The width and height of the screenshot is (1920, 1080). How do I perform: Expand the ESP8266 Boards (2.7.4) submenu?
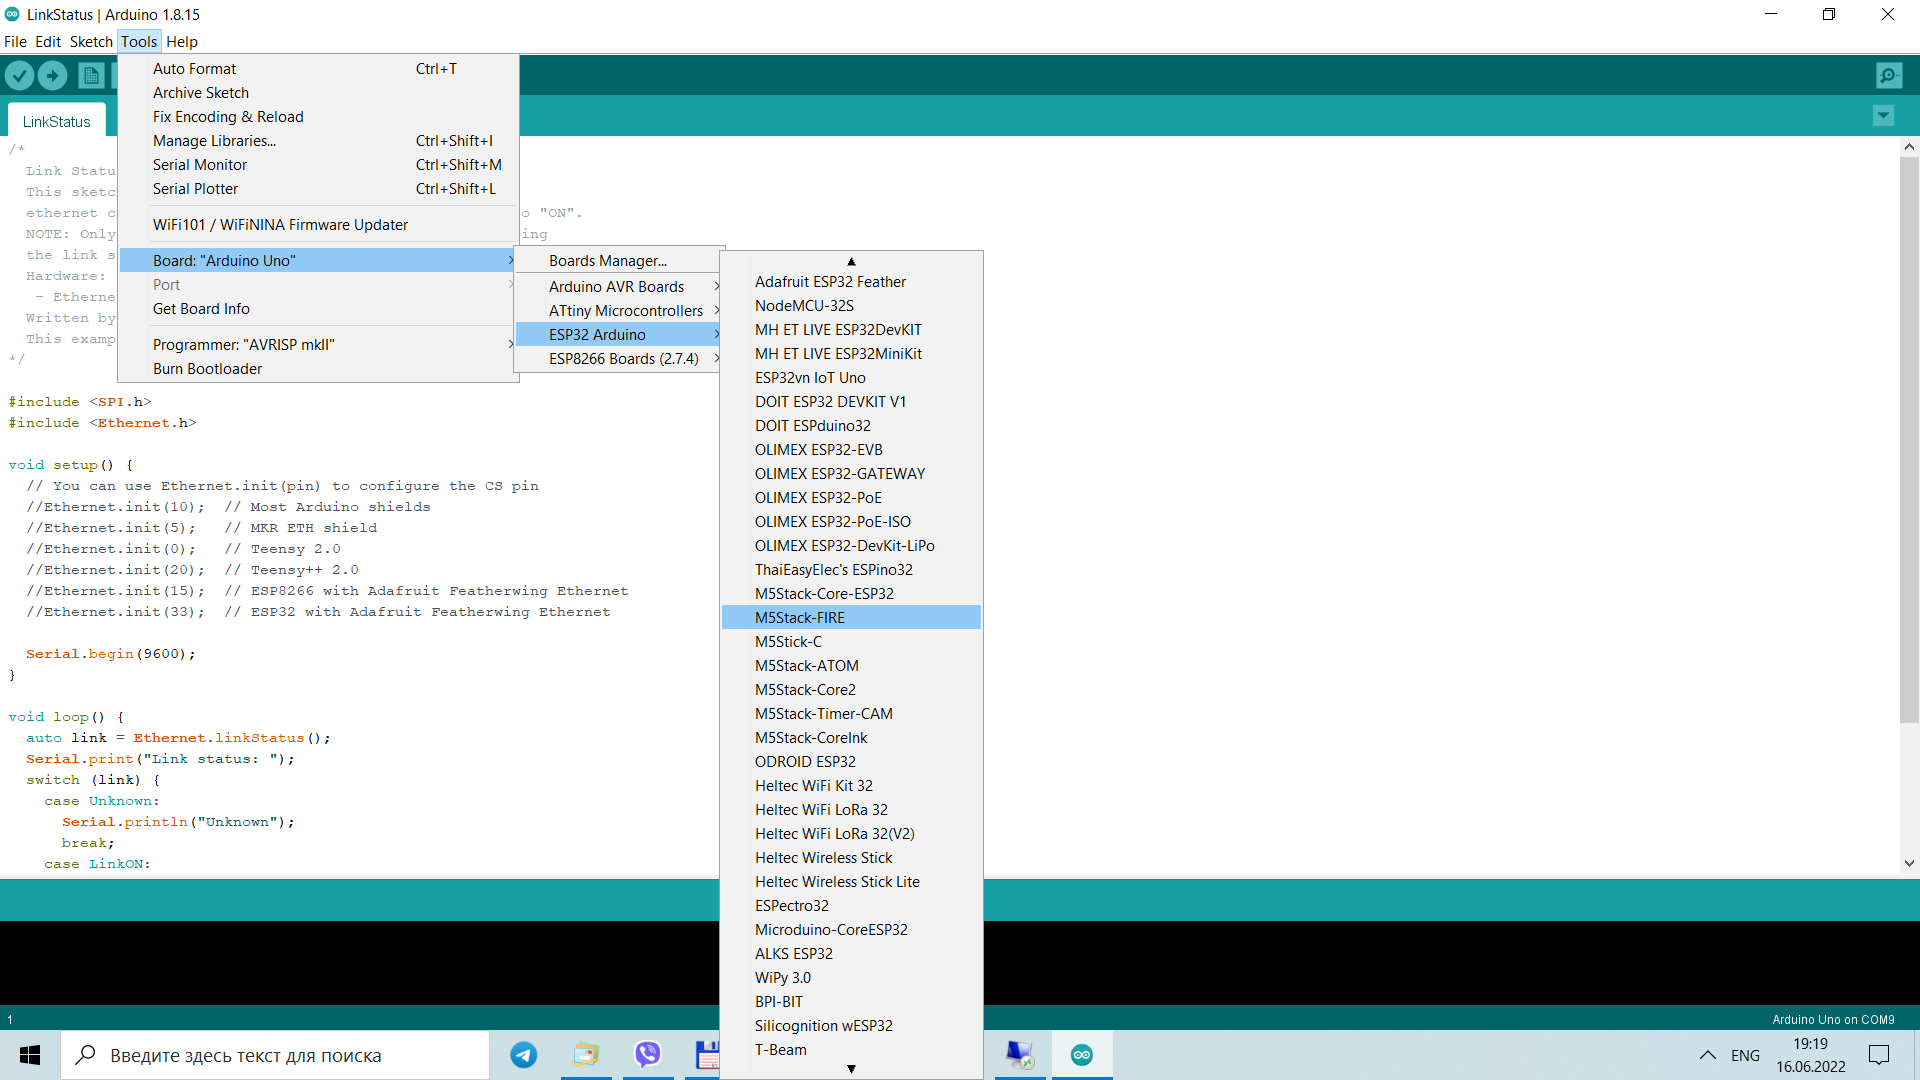coord(624,359)
